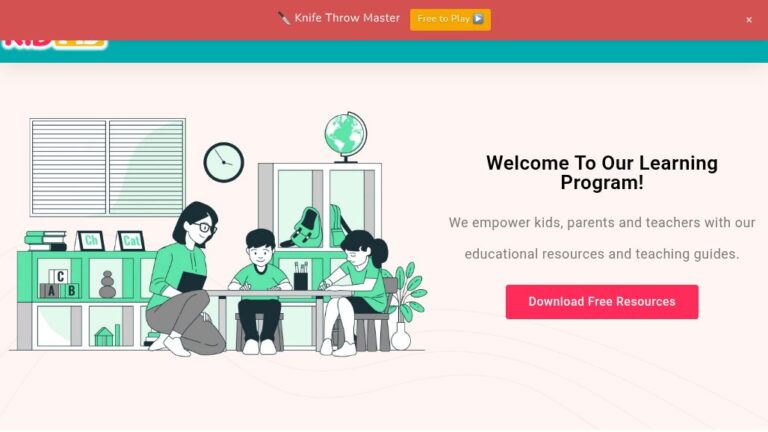This screenshot has height=432, width=768.
Task: Click the boy seated at the table
Action: (260, 291)
